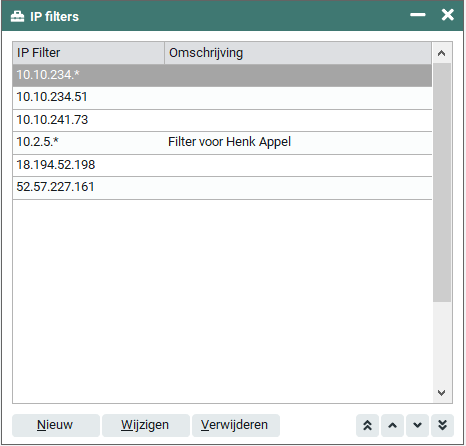This screenshot has height=446, width=466.
Task: Click the scrollbar down arrow
Action: click(x=442, y=393)
